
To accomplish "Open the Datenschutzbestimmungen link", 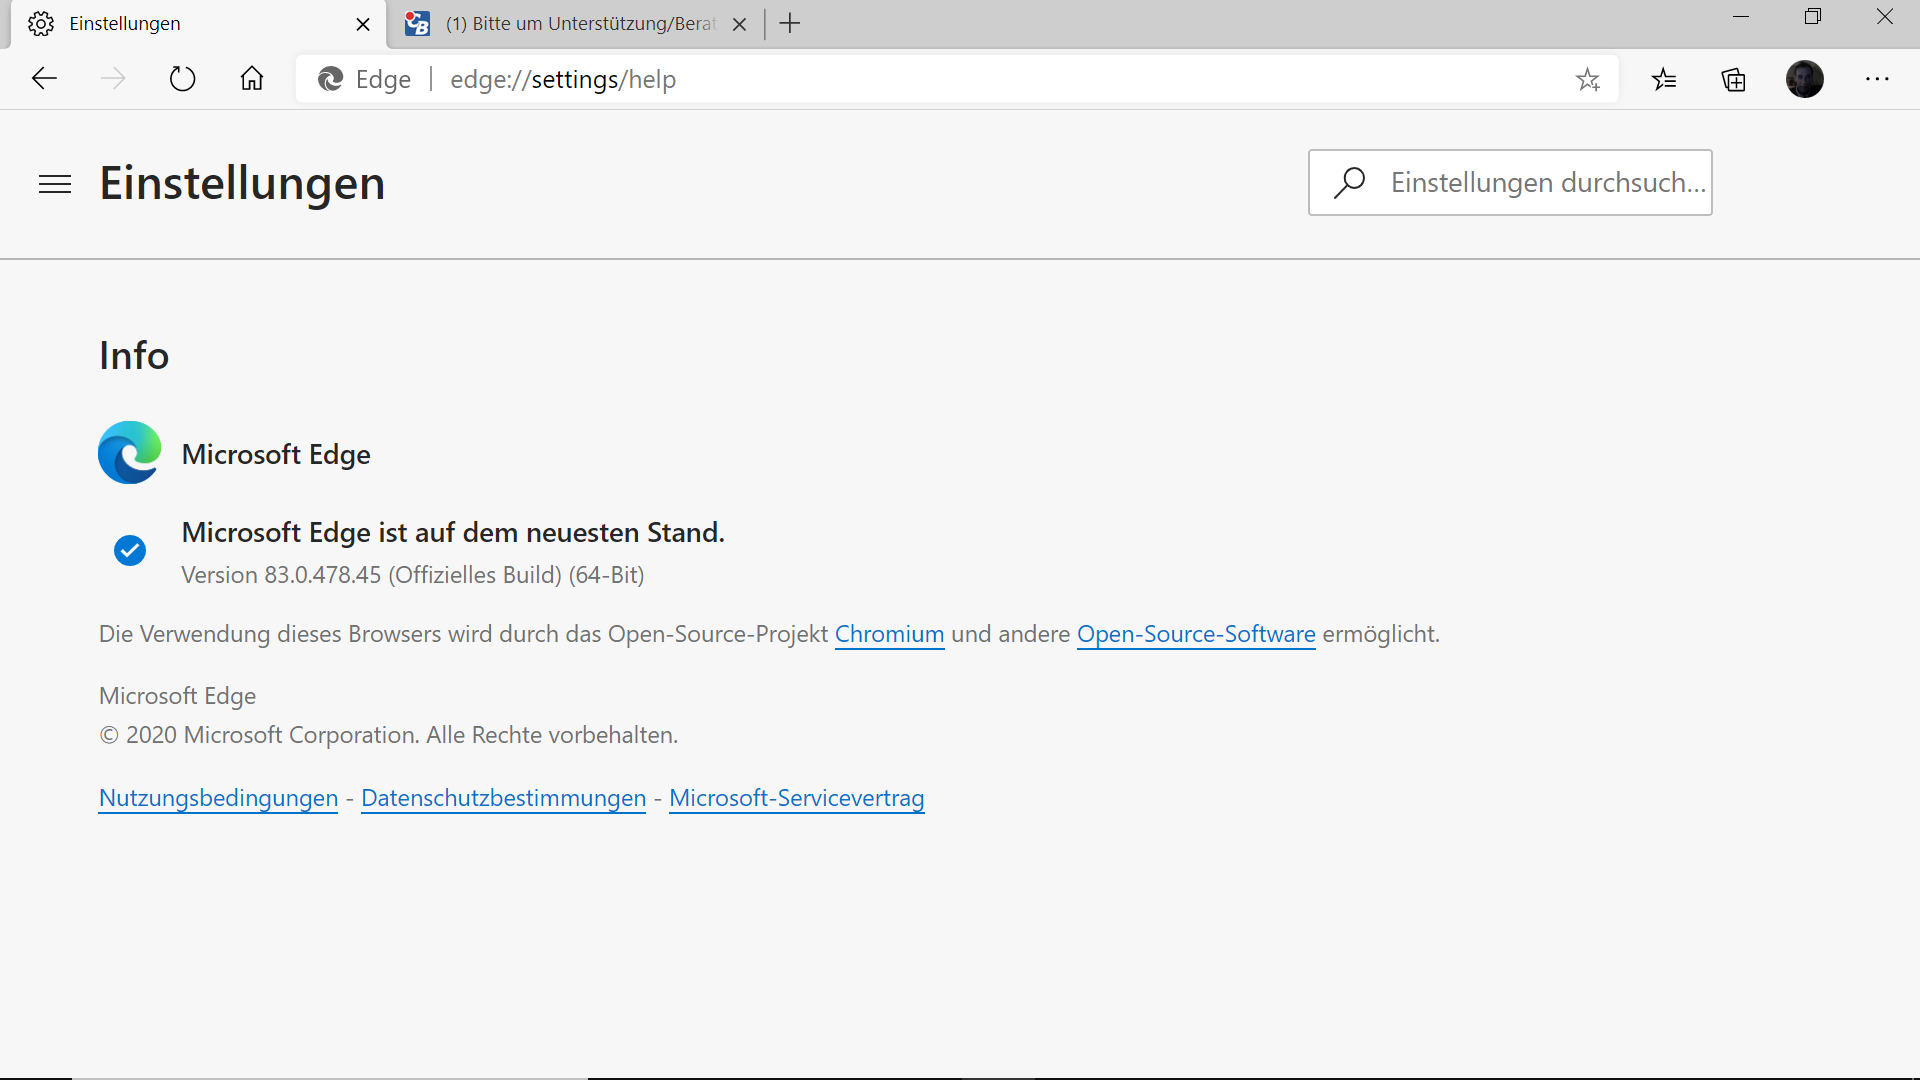I will tap(503, 798).
